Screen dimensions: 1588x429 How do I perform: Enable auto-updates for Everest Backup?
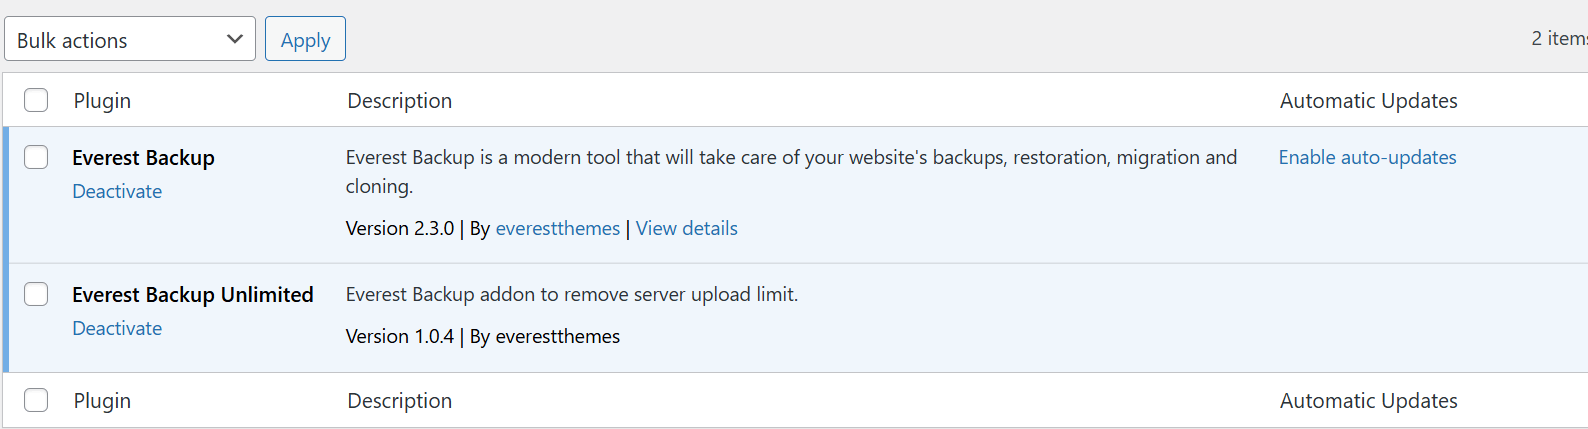[x=1367, y=157]
